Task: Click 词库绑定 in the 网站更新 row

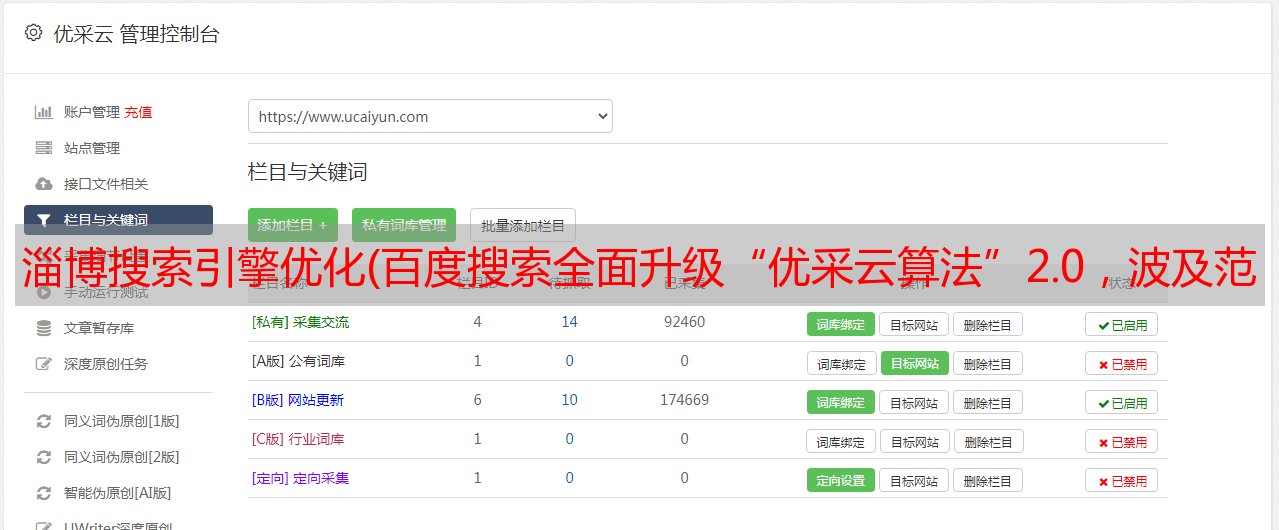Action: (x=841, y=402)
